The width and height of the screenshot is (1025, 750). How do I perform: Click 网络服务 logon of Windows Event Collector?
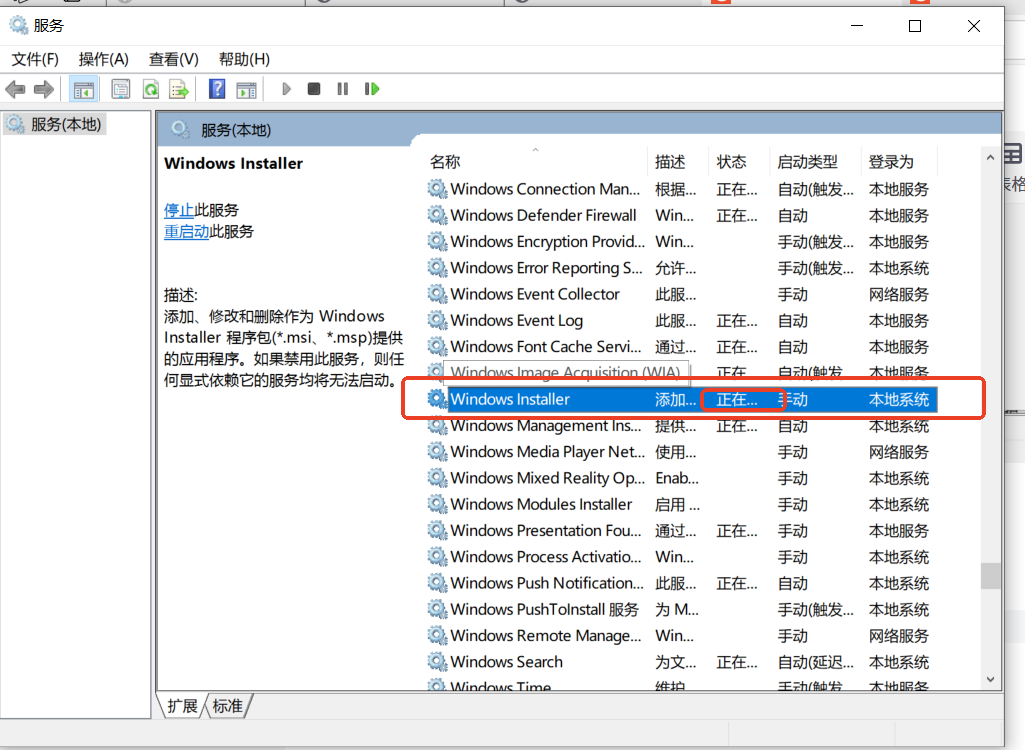pos(898,294)
